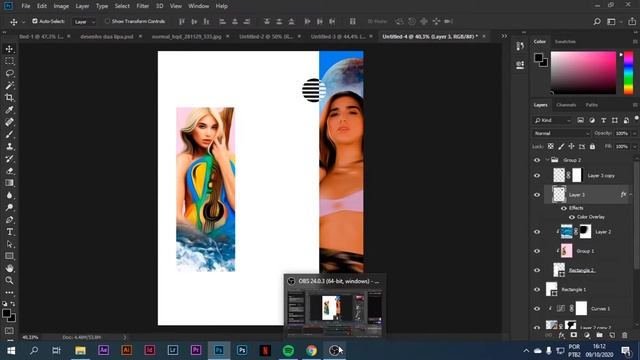Select the Move tool
Viewport: 640px width, 360px height.
pos(9,49)
